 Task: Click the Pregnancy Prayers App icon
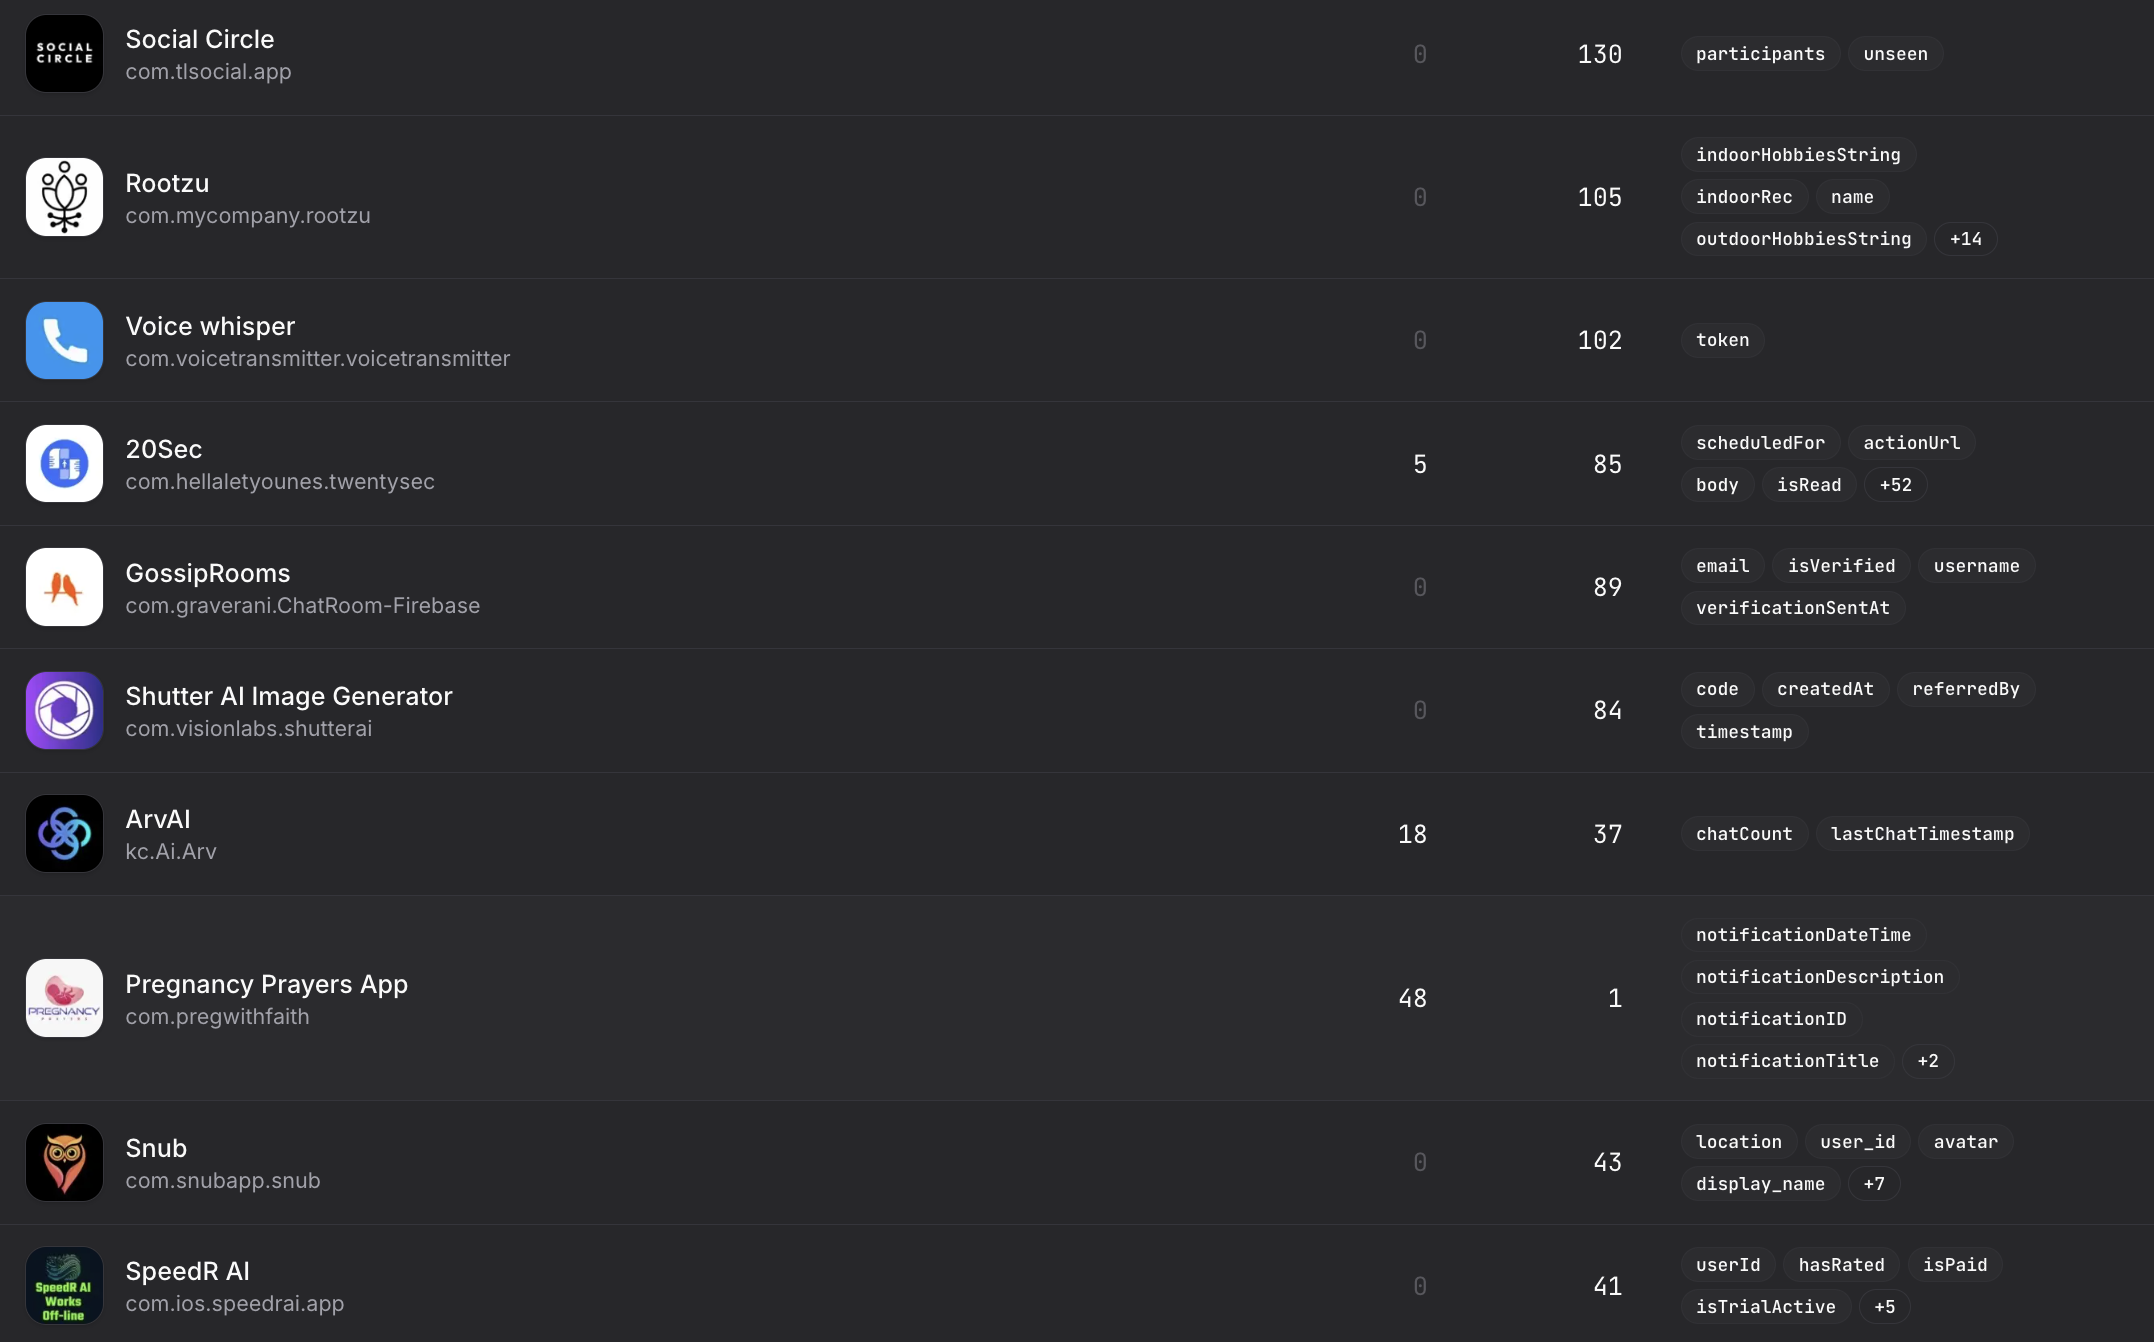click(64, 998)
